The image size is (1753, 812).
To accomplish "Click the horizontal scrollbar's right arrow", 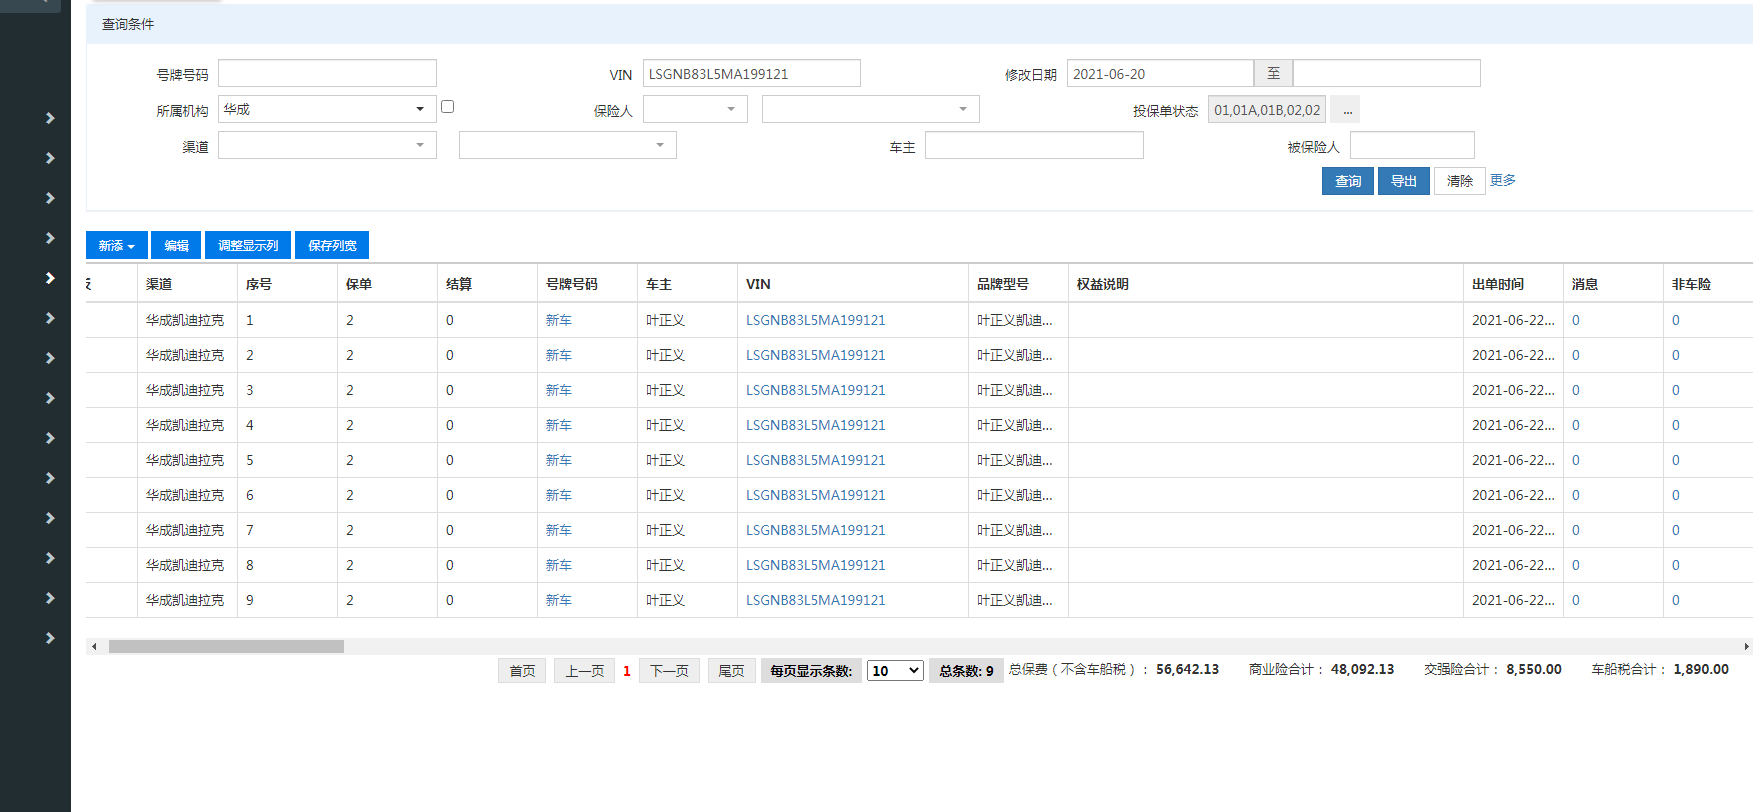I will [1746, 647].
